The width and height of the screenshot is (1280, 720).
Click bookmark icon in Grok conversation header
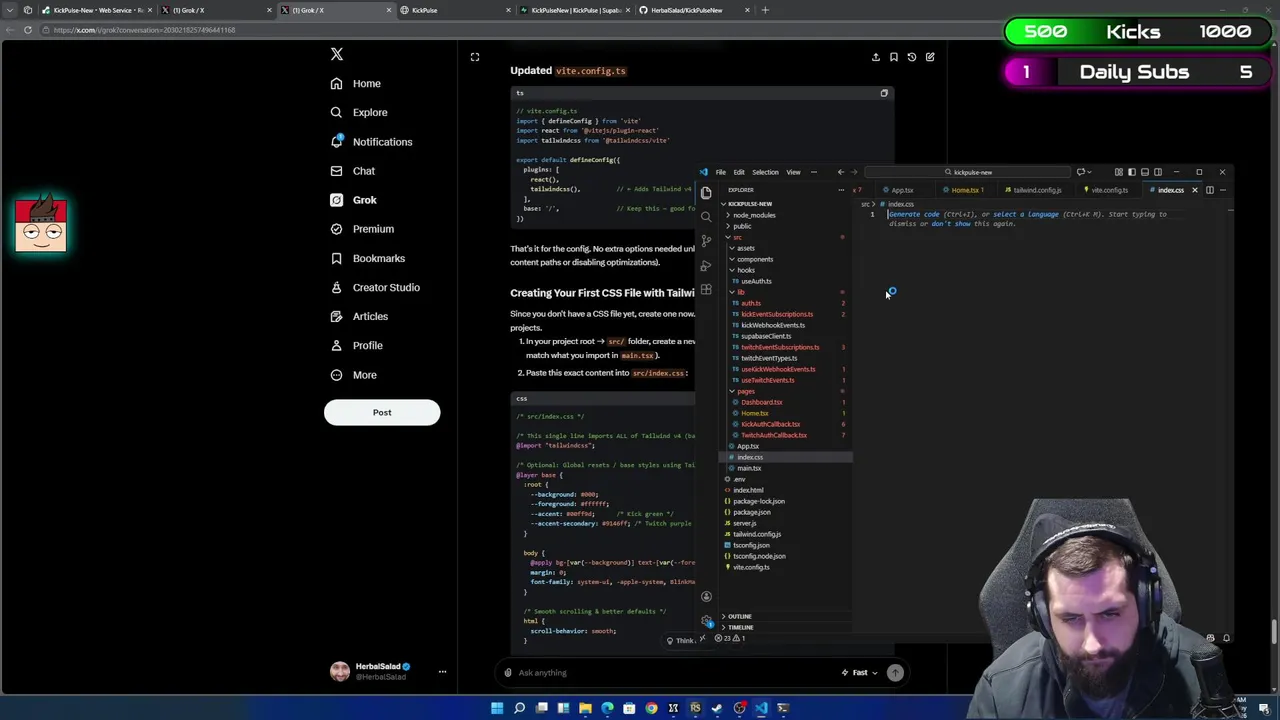pos(894,57)
